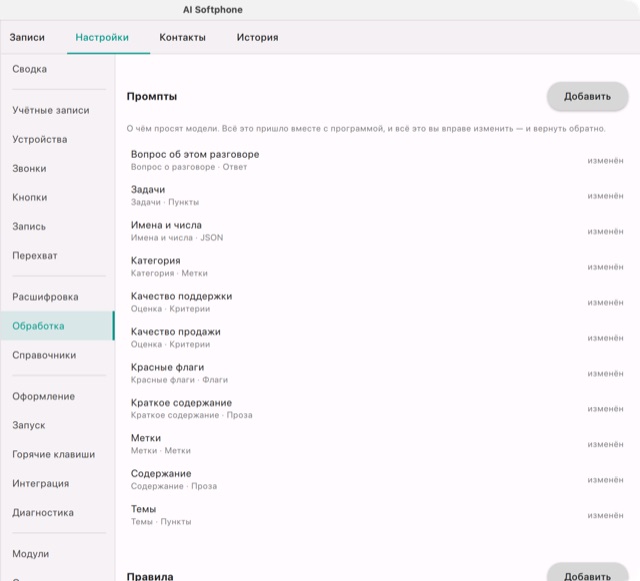The height and width of the screenshot is (581, 640).
Task: Open the Содержание prompt
Action: click(x=377, y=480)
